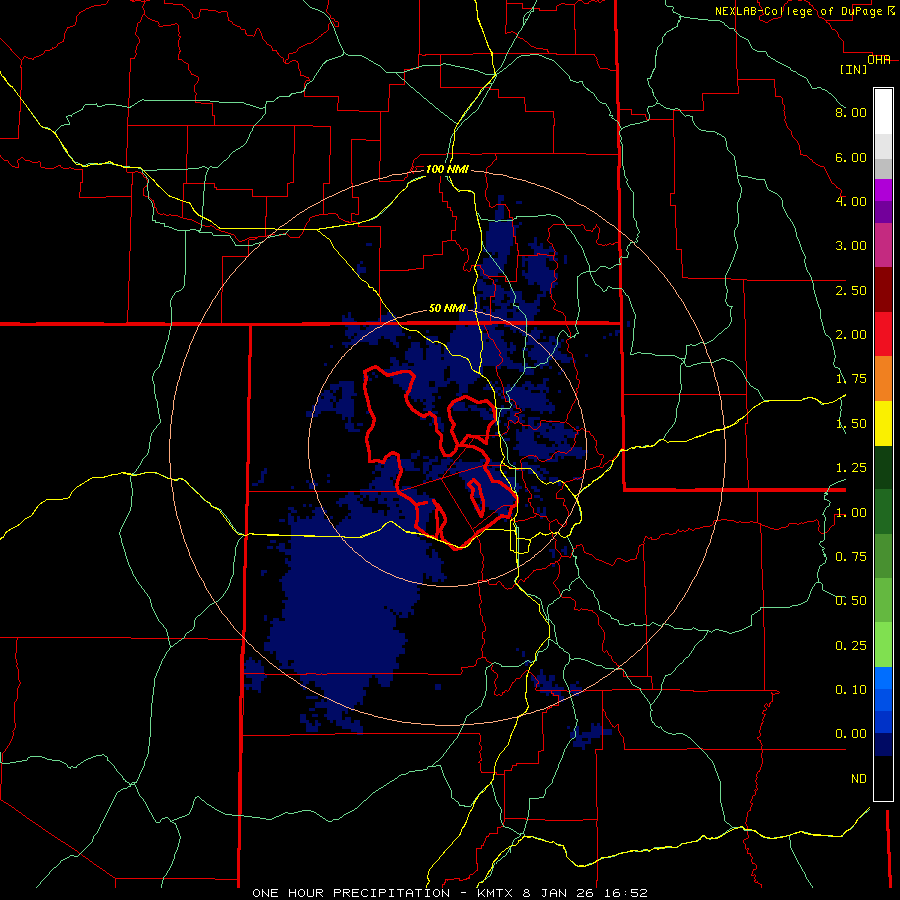
Task: Select the 0.25 legend value
Action: [851, 646]
